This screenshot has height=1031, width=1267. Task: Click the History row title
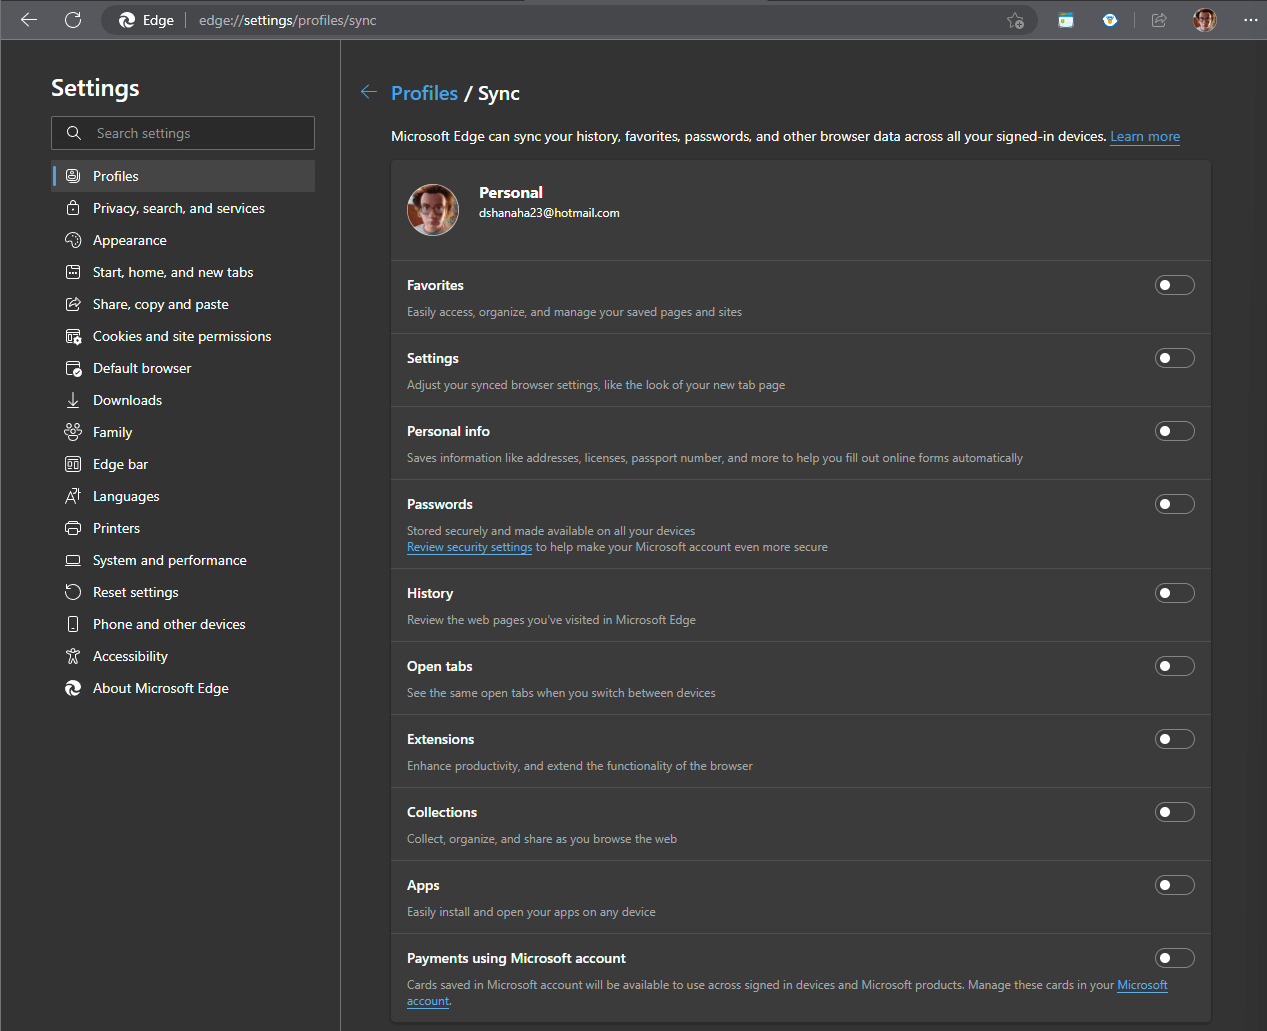tap(430, 593)
